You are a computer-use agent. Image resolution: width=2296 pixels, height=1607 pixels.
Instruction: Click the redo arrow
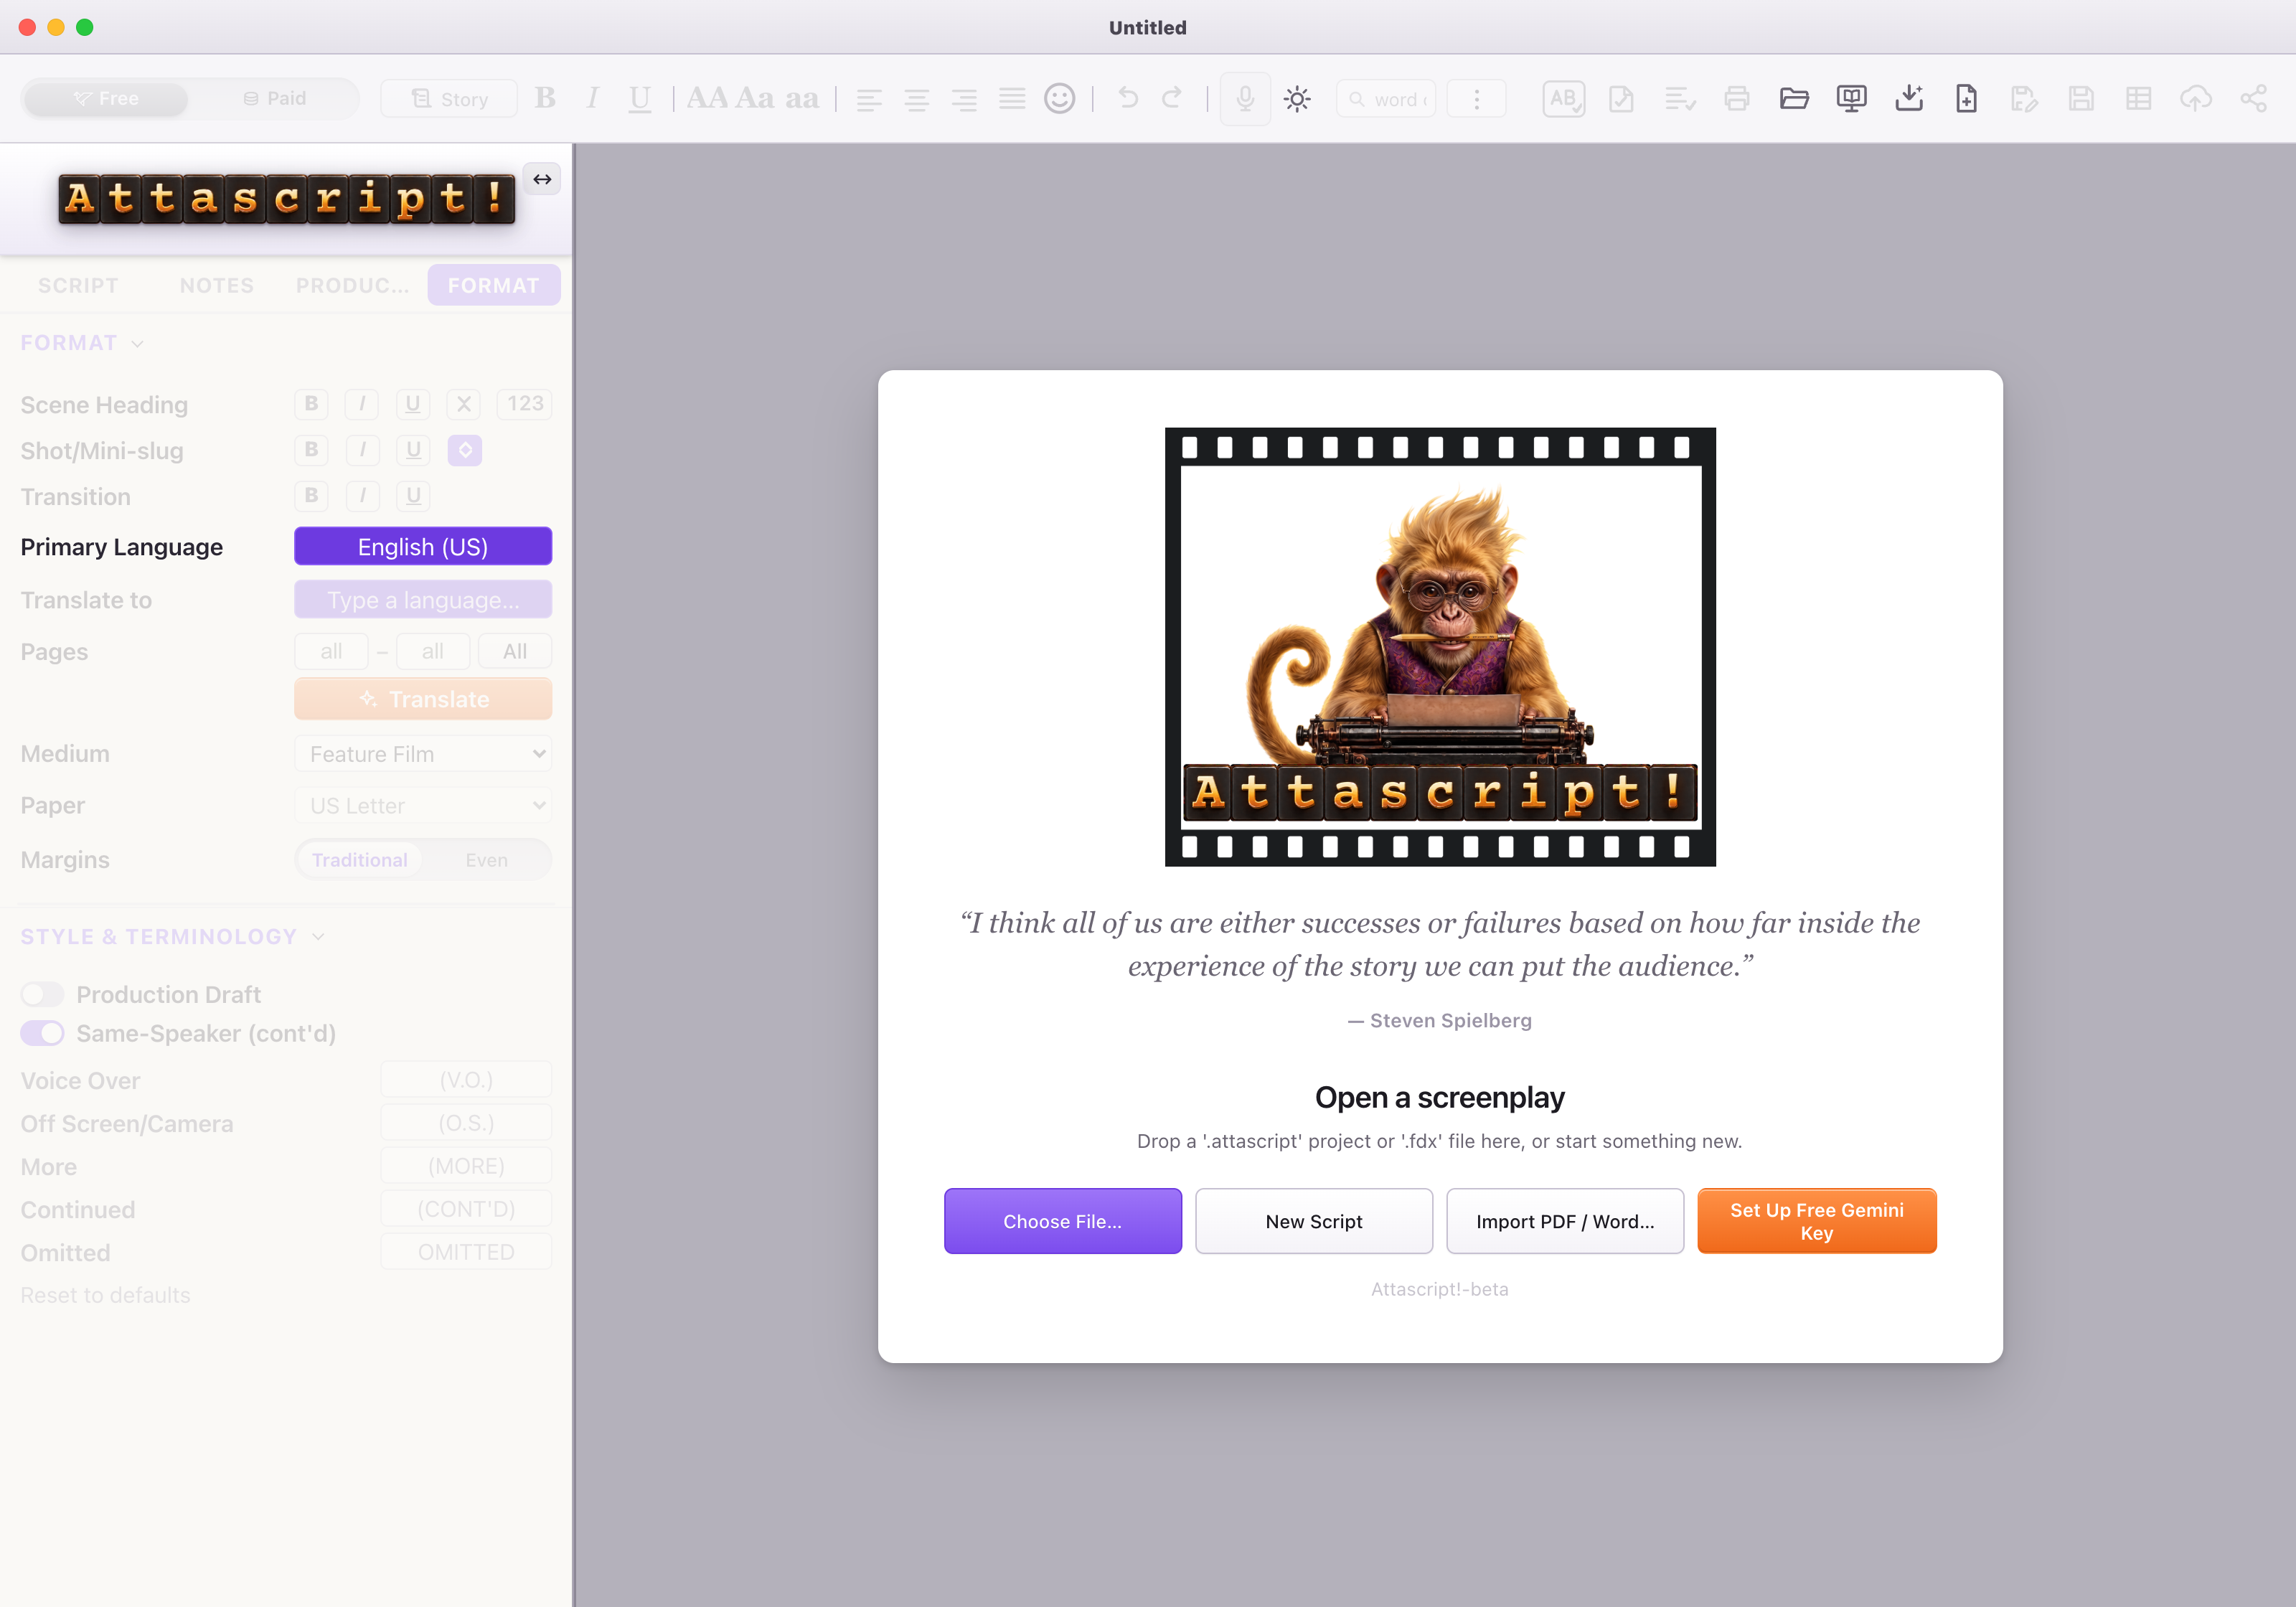click(1172, 98)
